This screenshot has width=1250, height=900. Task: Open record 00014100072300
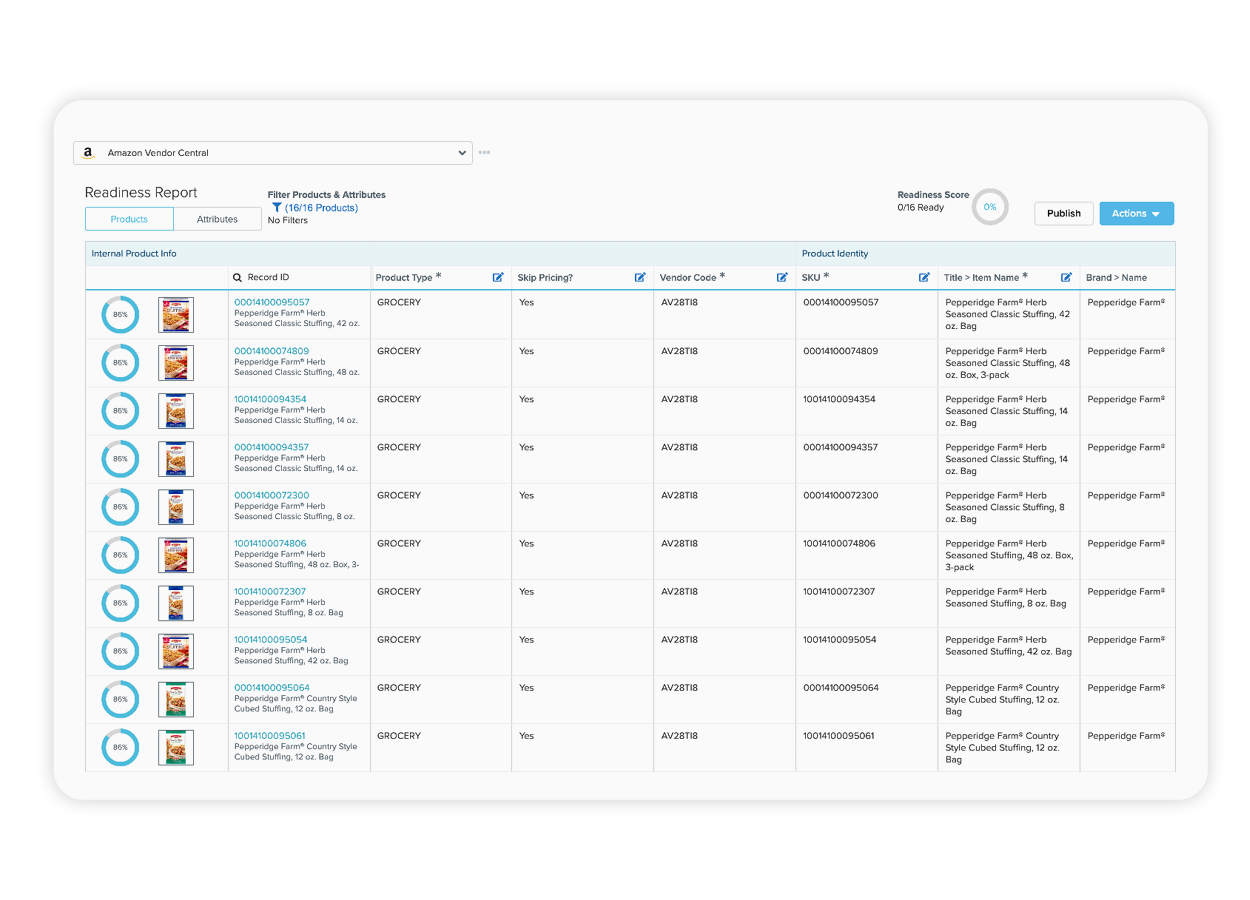272,495
